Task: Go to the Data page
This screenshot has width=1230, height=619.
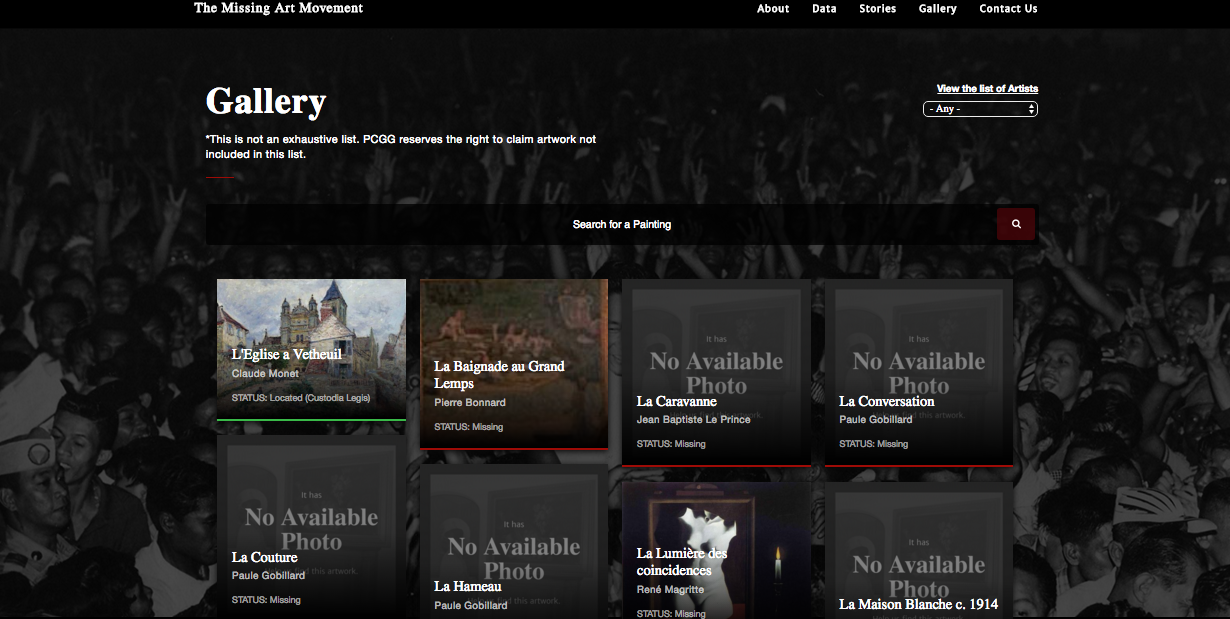Action: pos(824,9)
